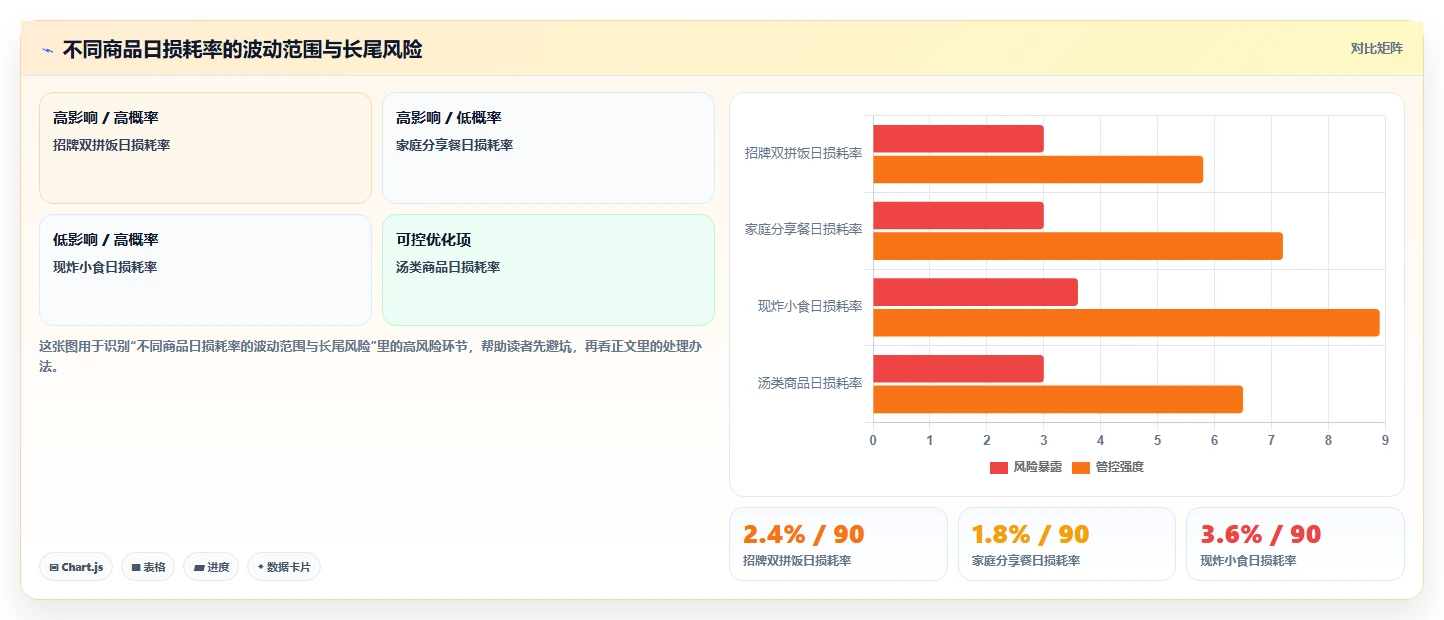
Task: Click 现炸小食日损耗率 under the 3.6% value
Action: coord(1248,561)
